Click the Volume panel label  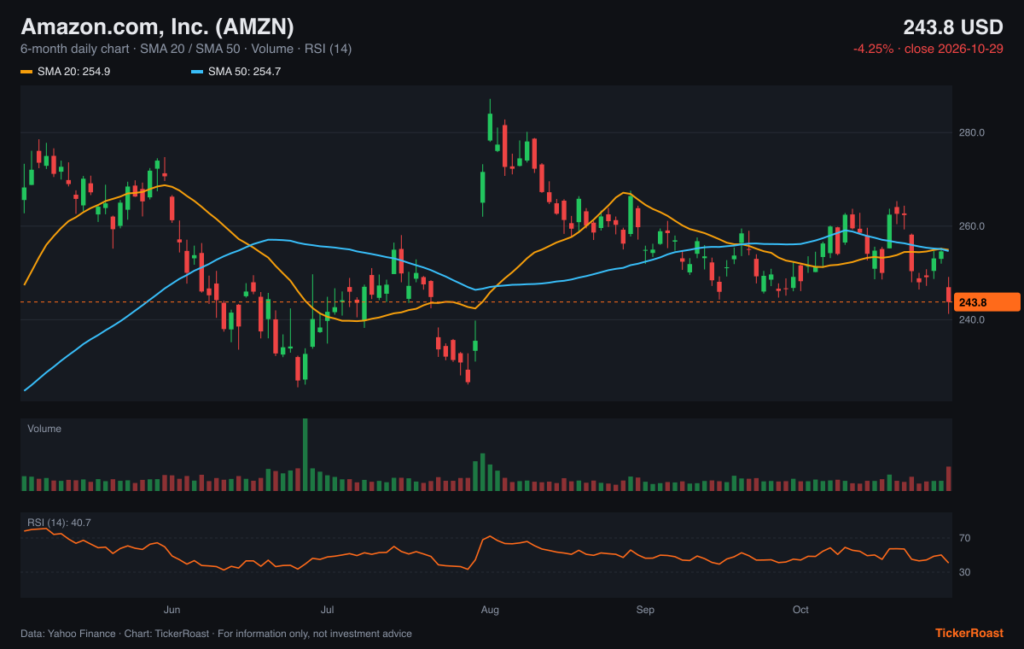(44, 429)
